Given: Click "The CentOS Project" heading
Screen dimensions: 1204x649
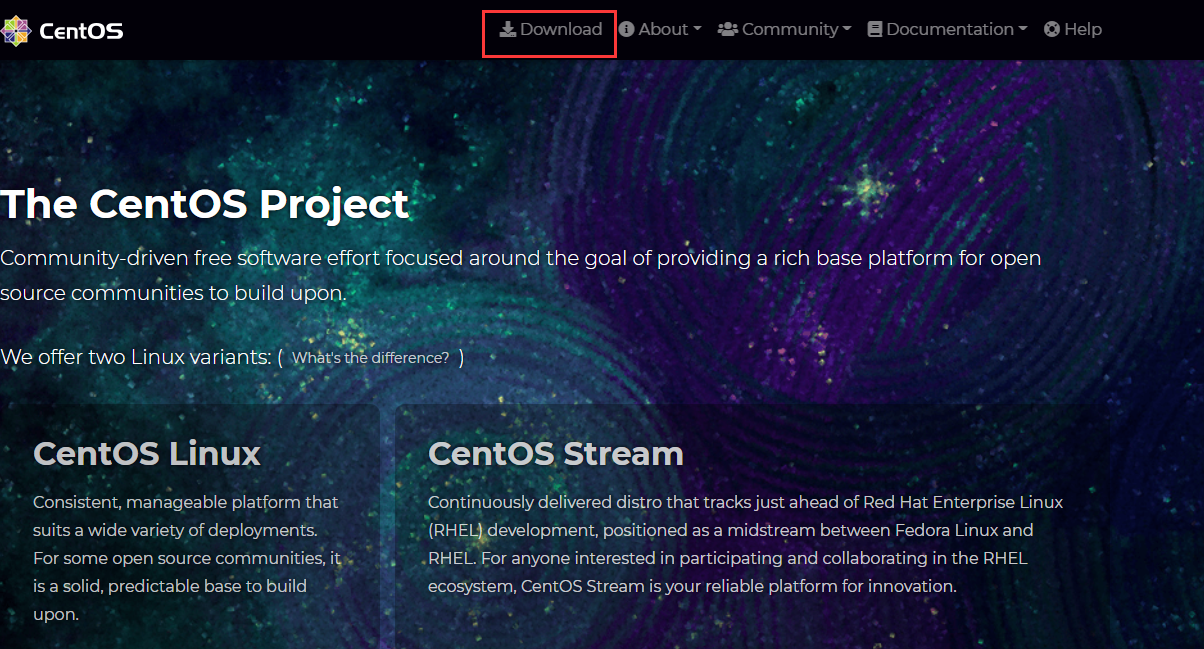Looking at the screenshot, I should click(x=205, y=204).
